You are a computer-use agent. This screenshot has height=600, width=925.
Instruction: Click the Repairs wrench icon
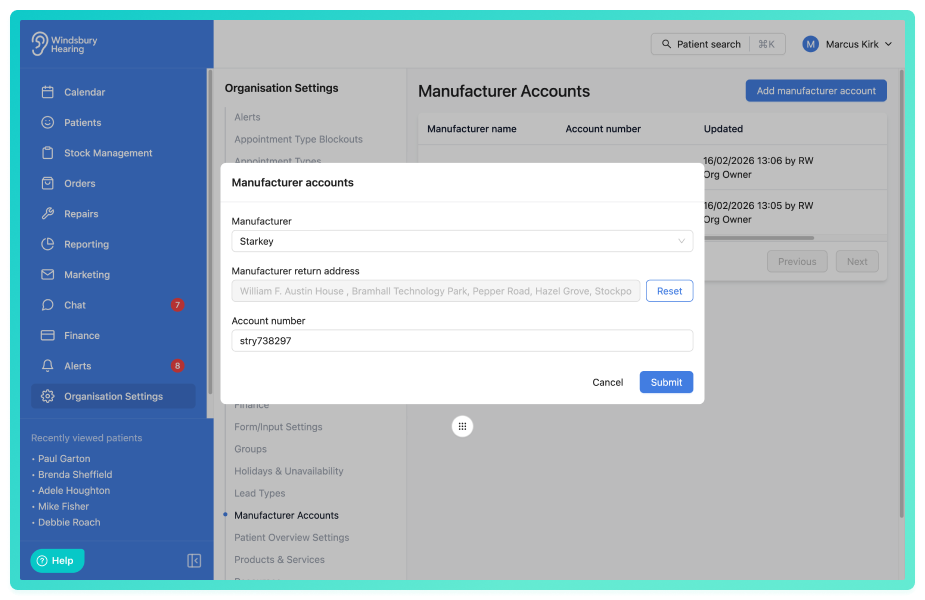click(x=48, y=214)
